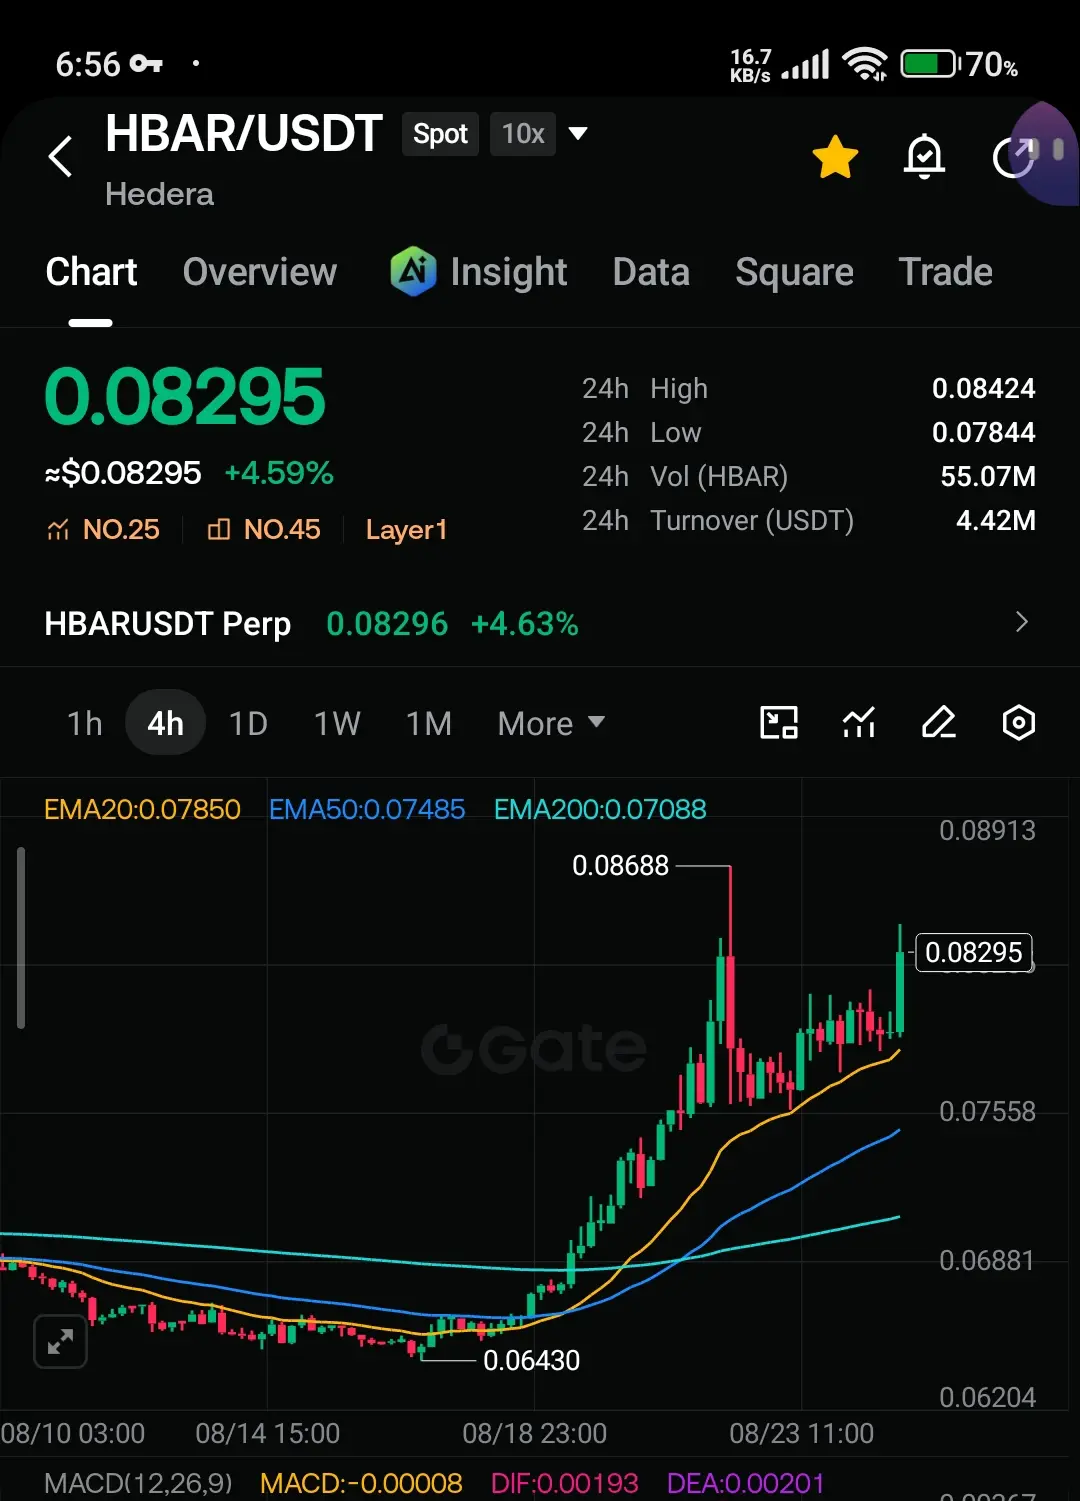Tap the HBAR/USDT pair title
The height and width of the screenshot is (1501, 1080).
click(244, 133)
